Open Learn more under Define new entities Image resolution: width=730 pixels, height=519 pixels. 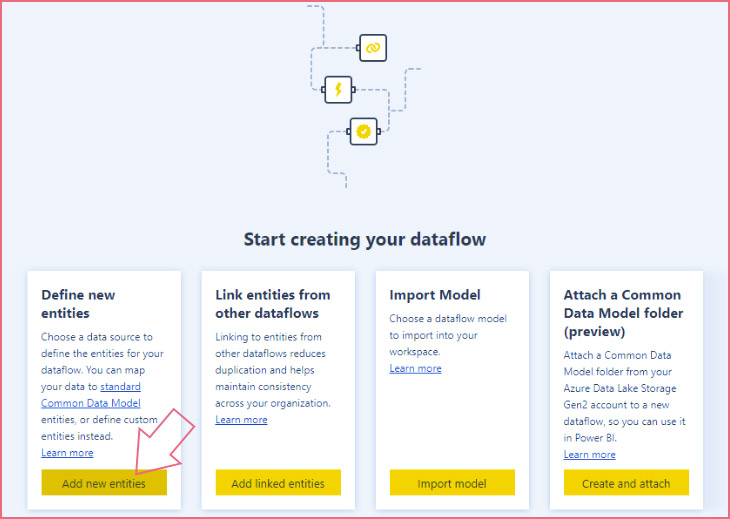(x=67, y=452)
